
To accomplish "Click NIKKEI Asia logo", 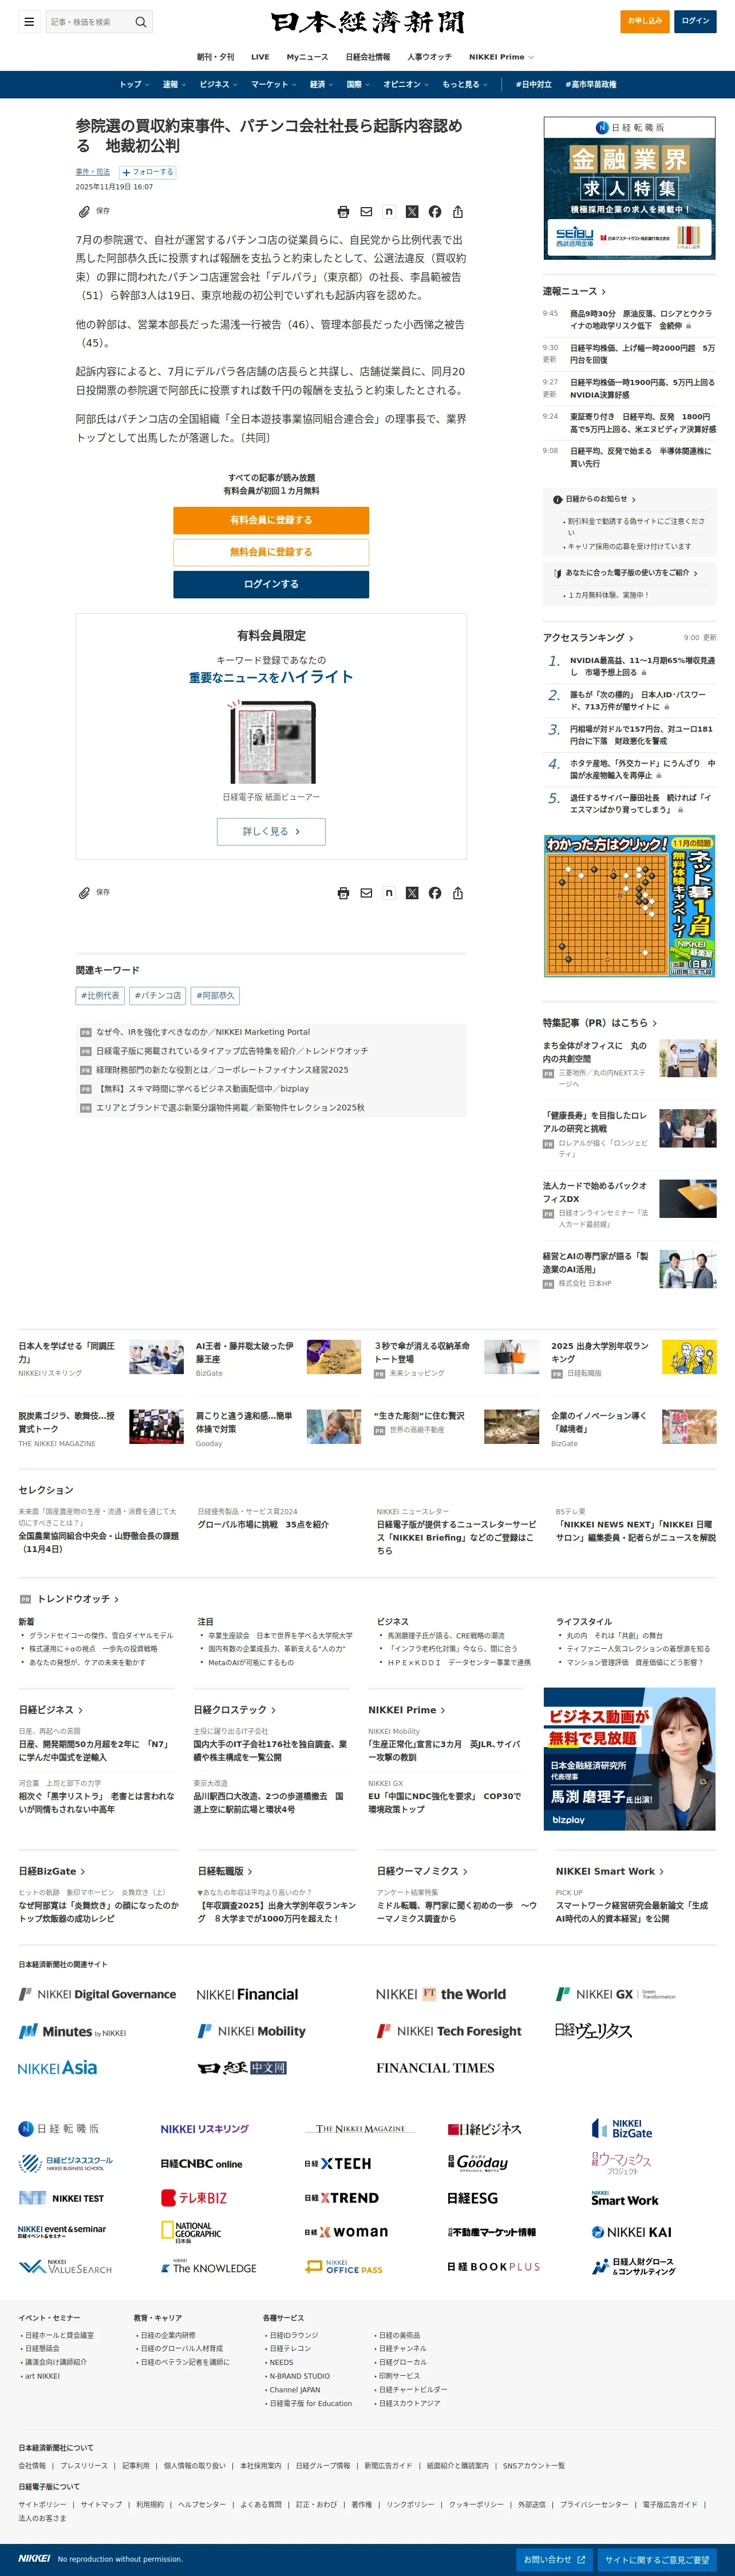I will coord(57,2068).
